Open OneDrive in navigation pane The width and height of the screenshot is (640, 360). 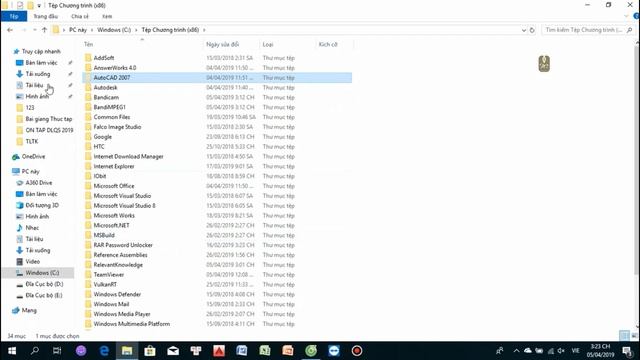[x=33, y=157]
